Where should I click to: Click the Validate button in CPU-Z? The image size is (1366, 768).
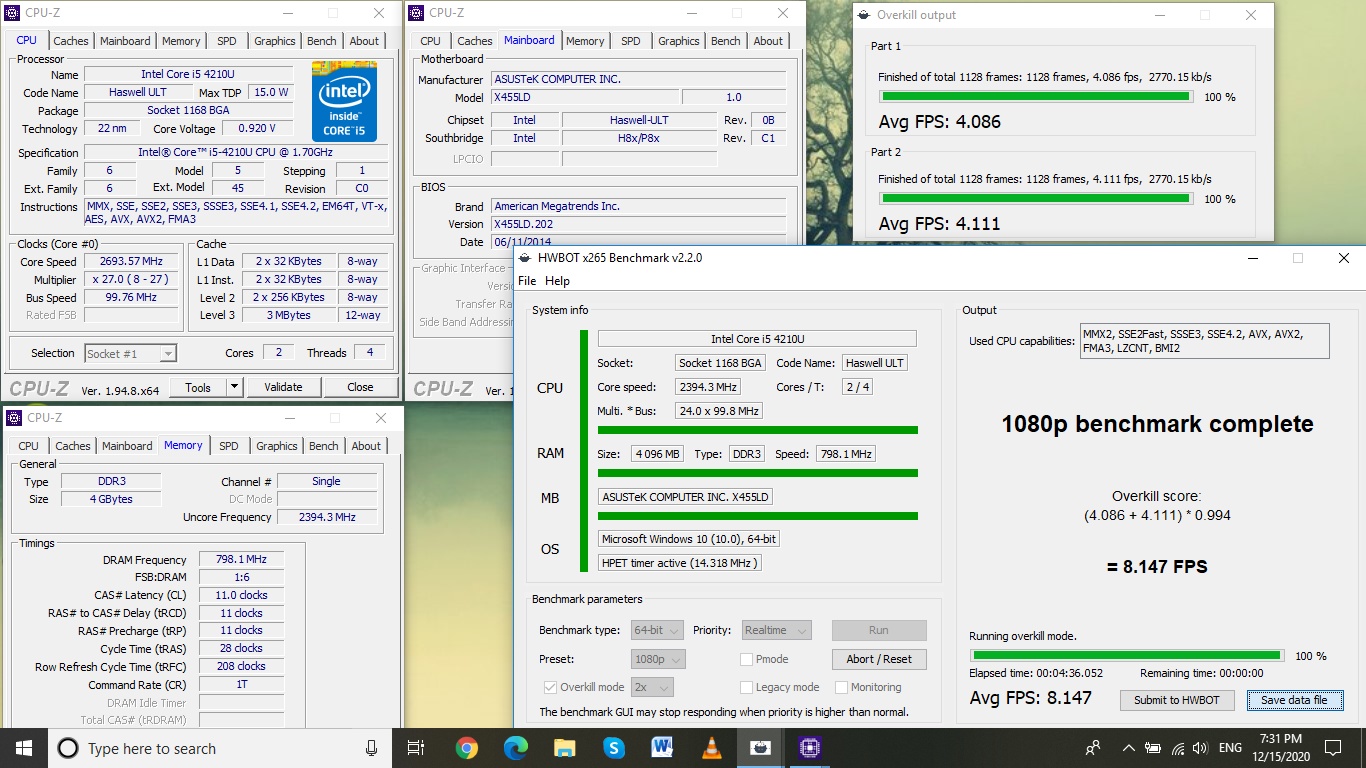283,387
